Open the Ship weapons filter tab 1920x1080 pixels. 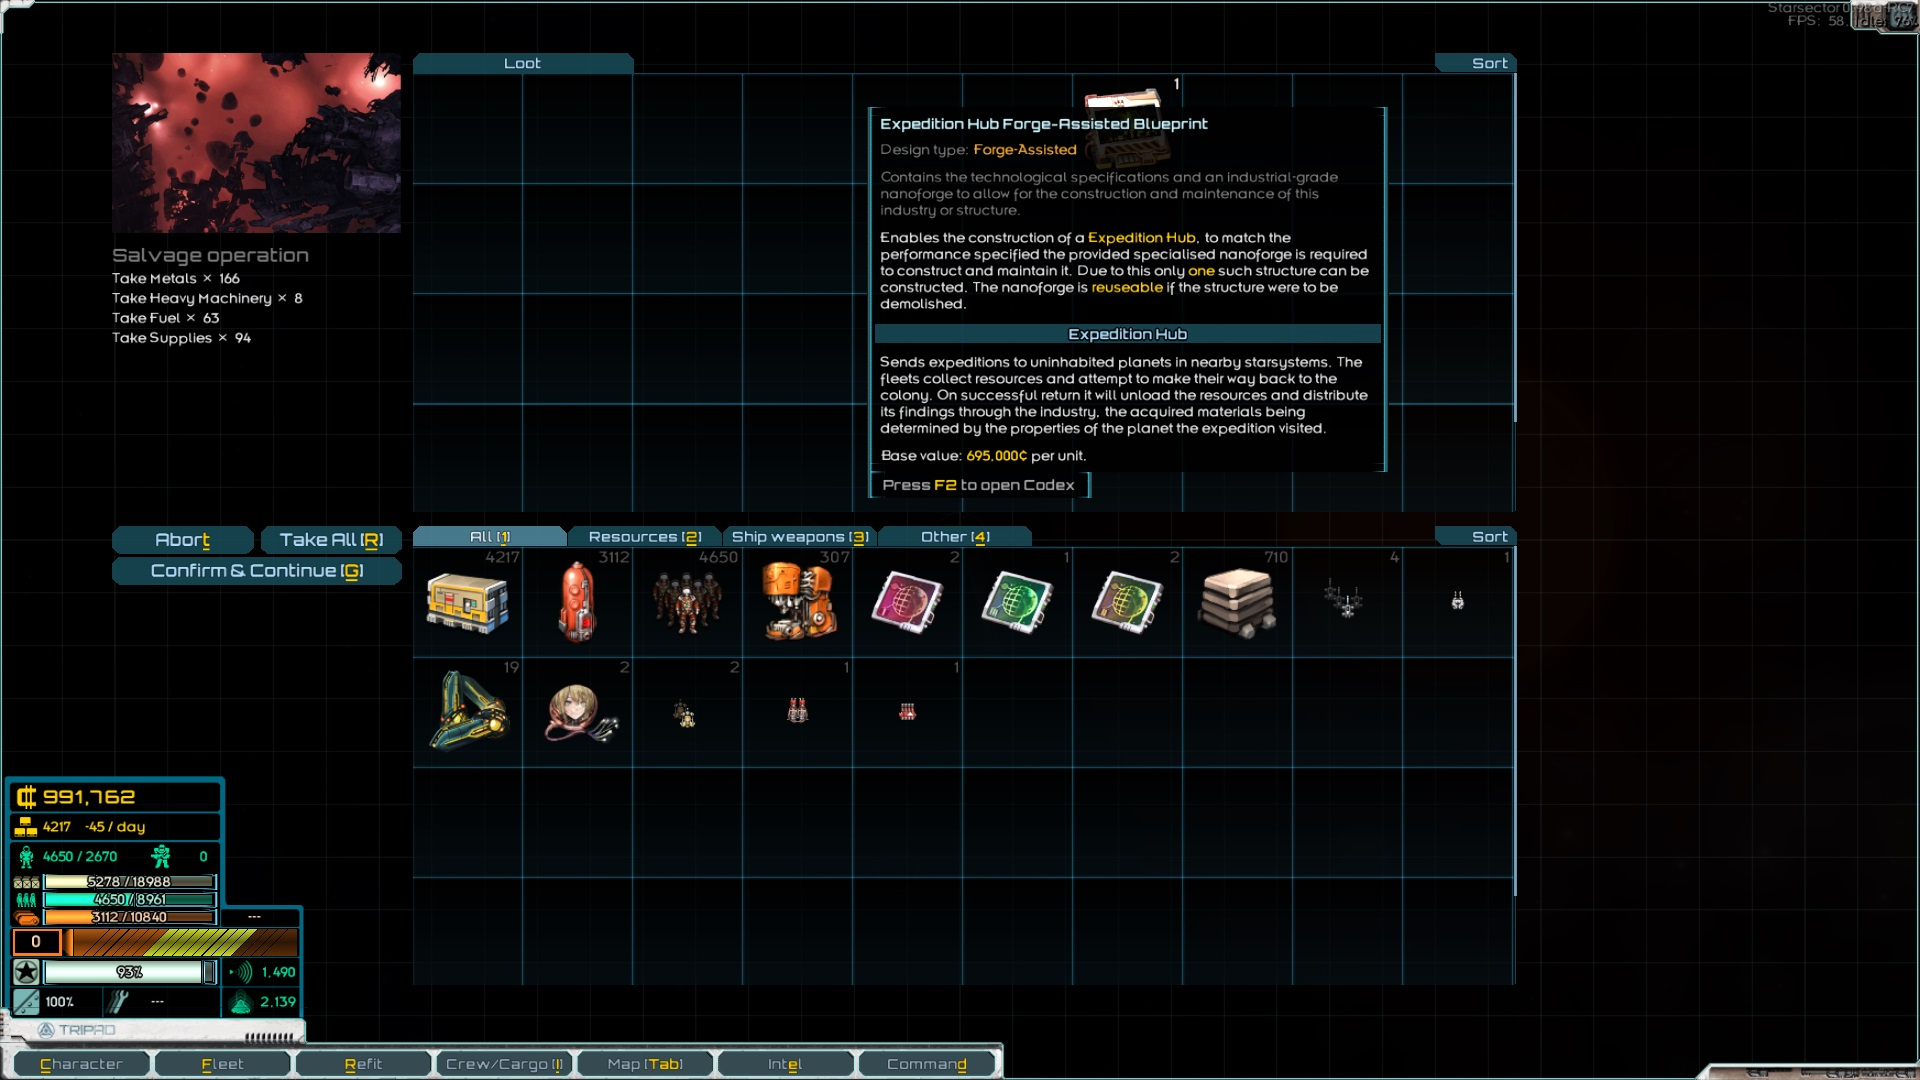click(x=798, y=537)
